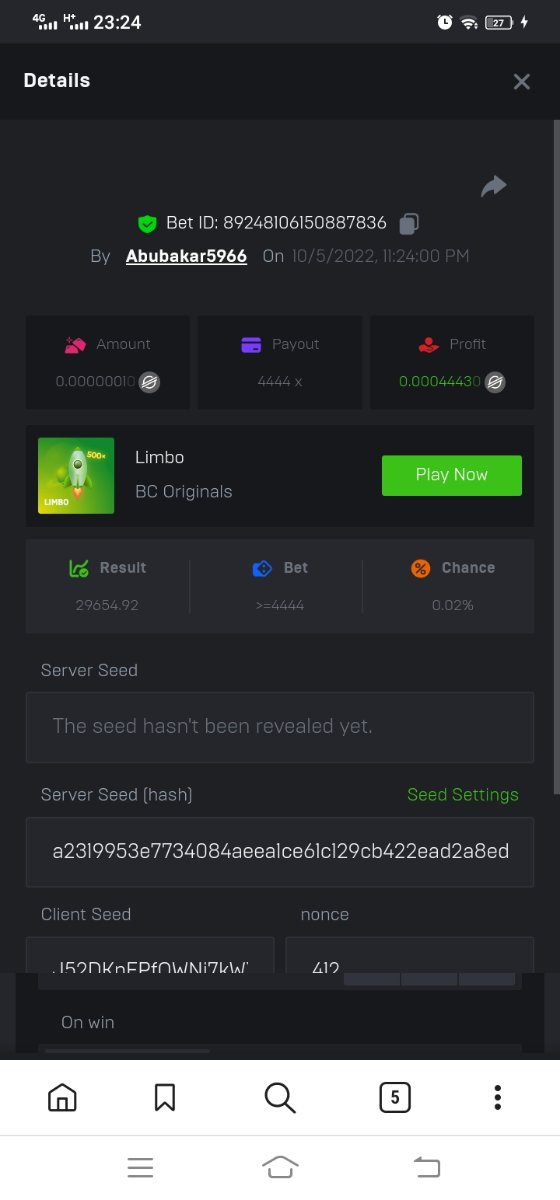Open Seed Settings link
This screenshot has height=1200, width=560.
[463, 795]
